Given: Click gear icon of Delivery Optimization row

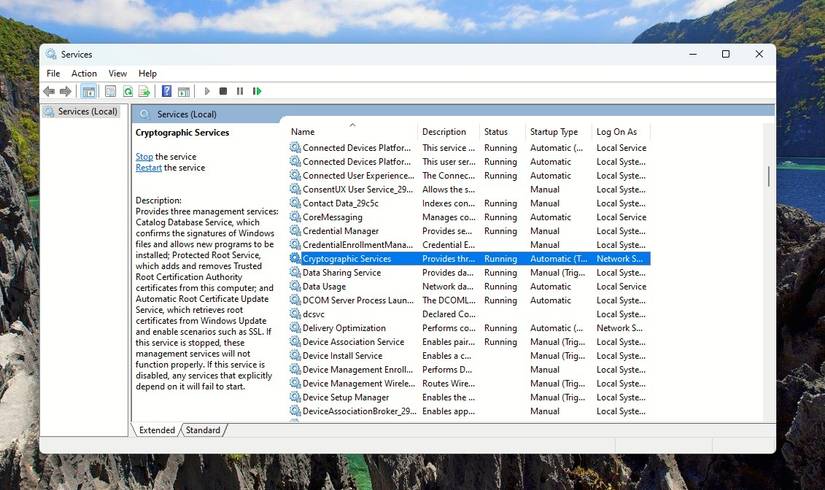Looking at the screenshot, I should coord(295,328).
